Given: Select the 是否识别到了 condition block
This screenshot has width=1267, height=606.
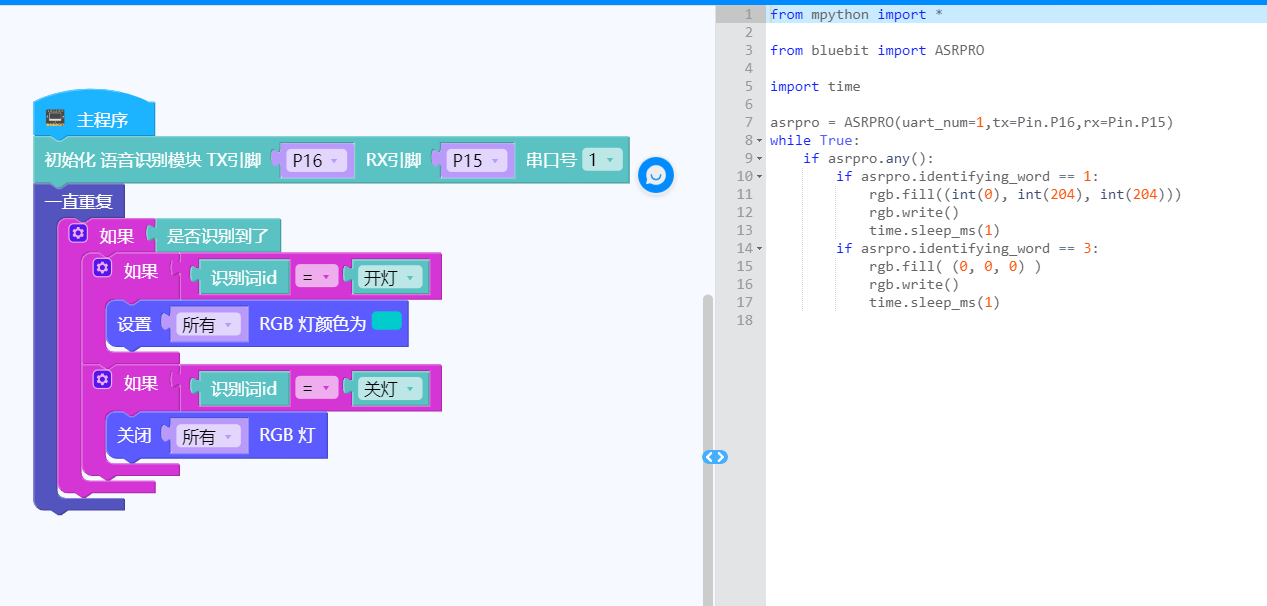Looking at the screenshot, I should pos(217,237).
